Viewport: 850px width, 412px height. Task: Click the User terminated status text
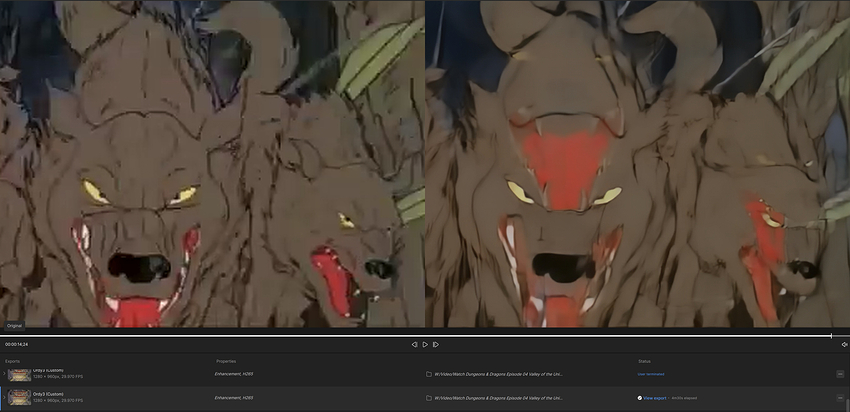[x=651, y=374]
